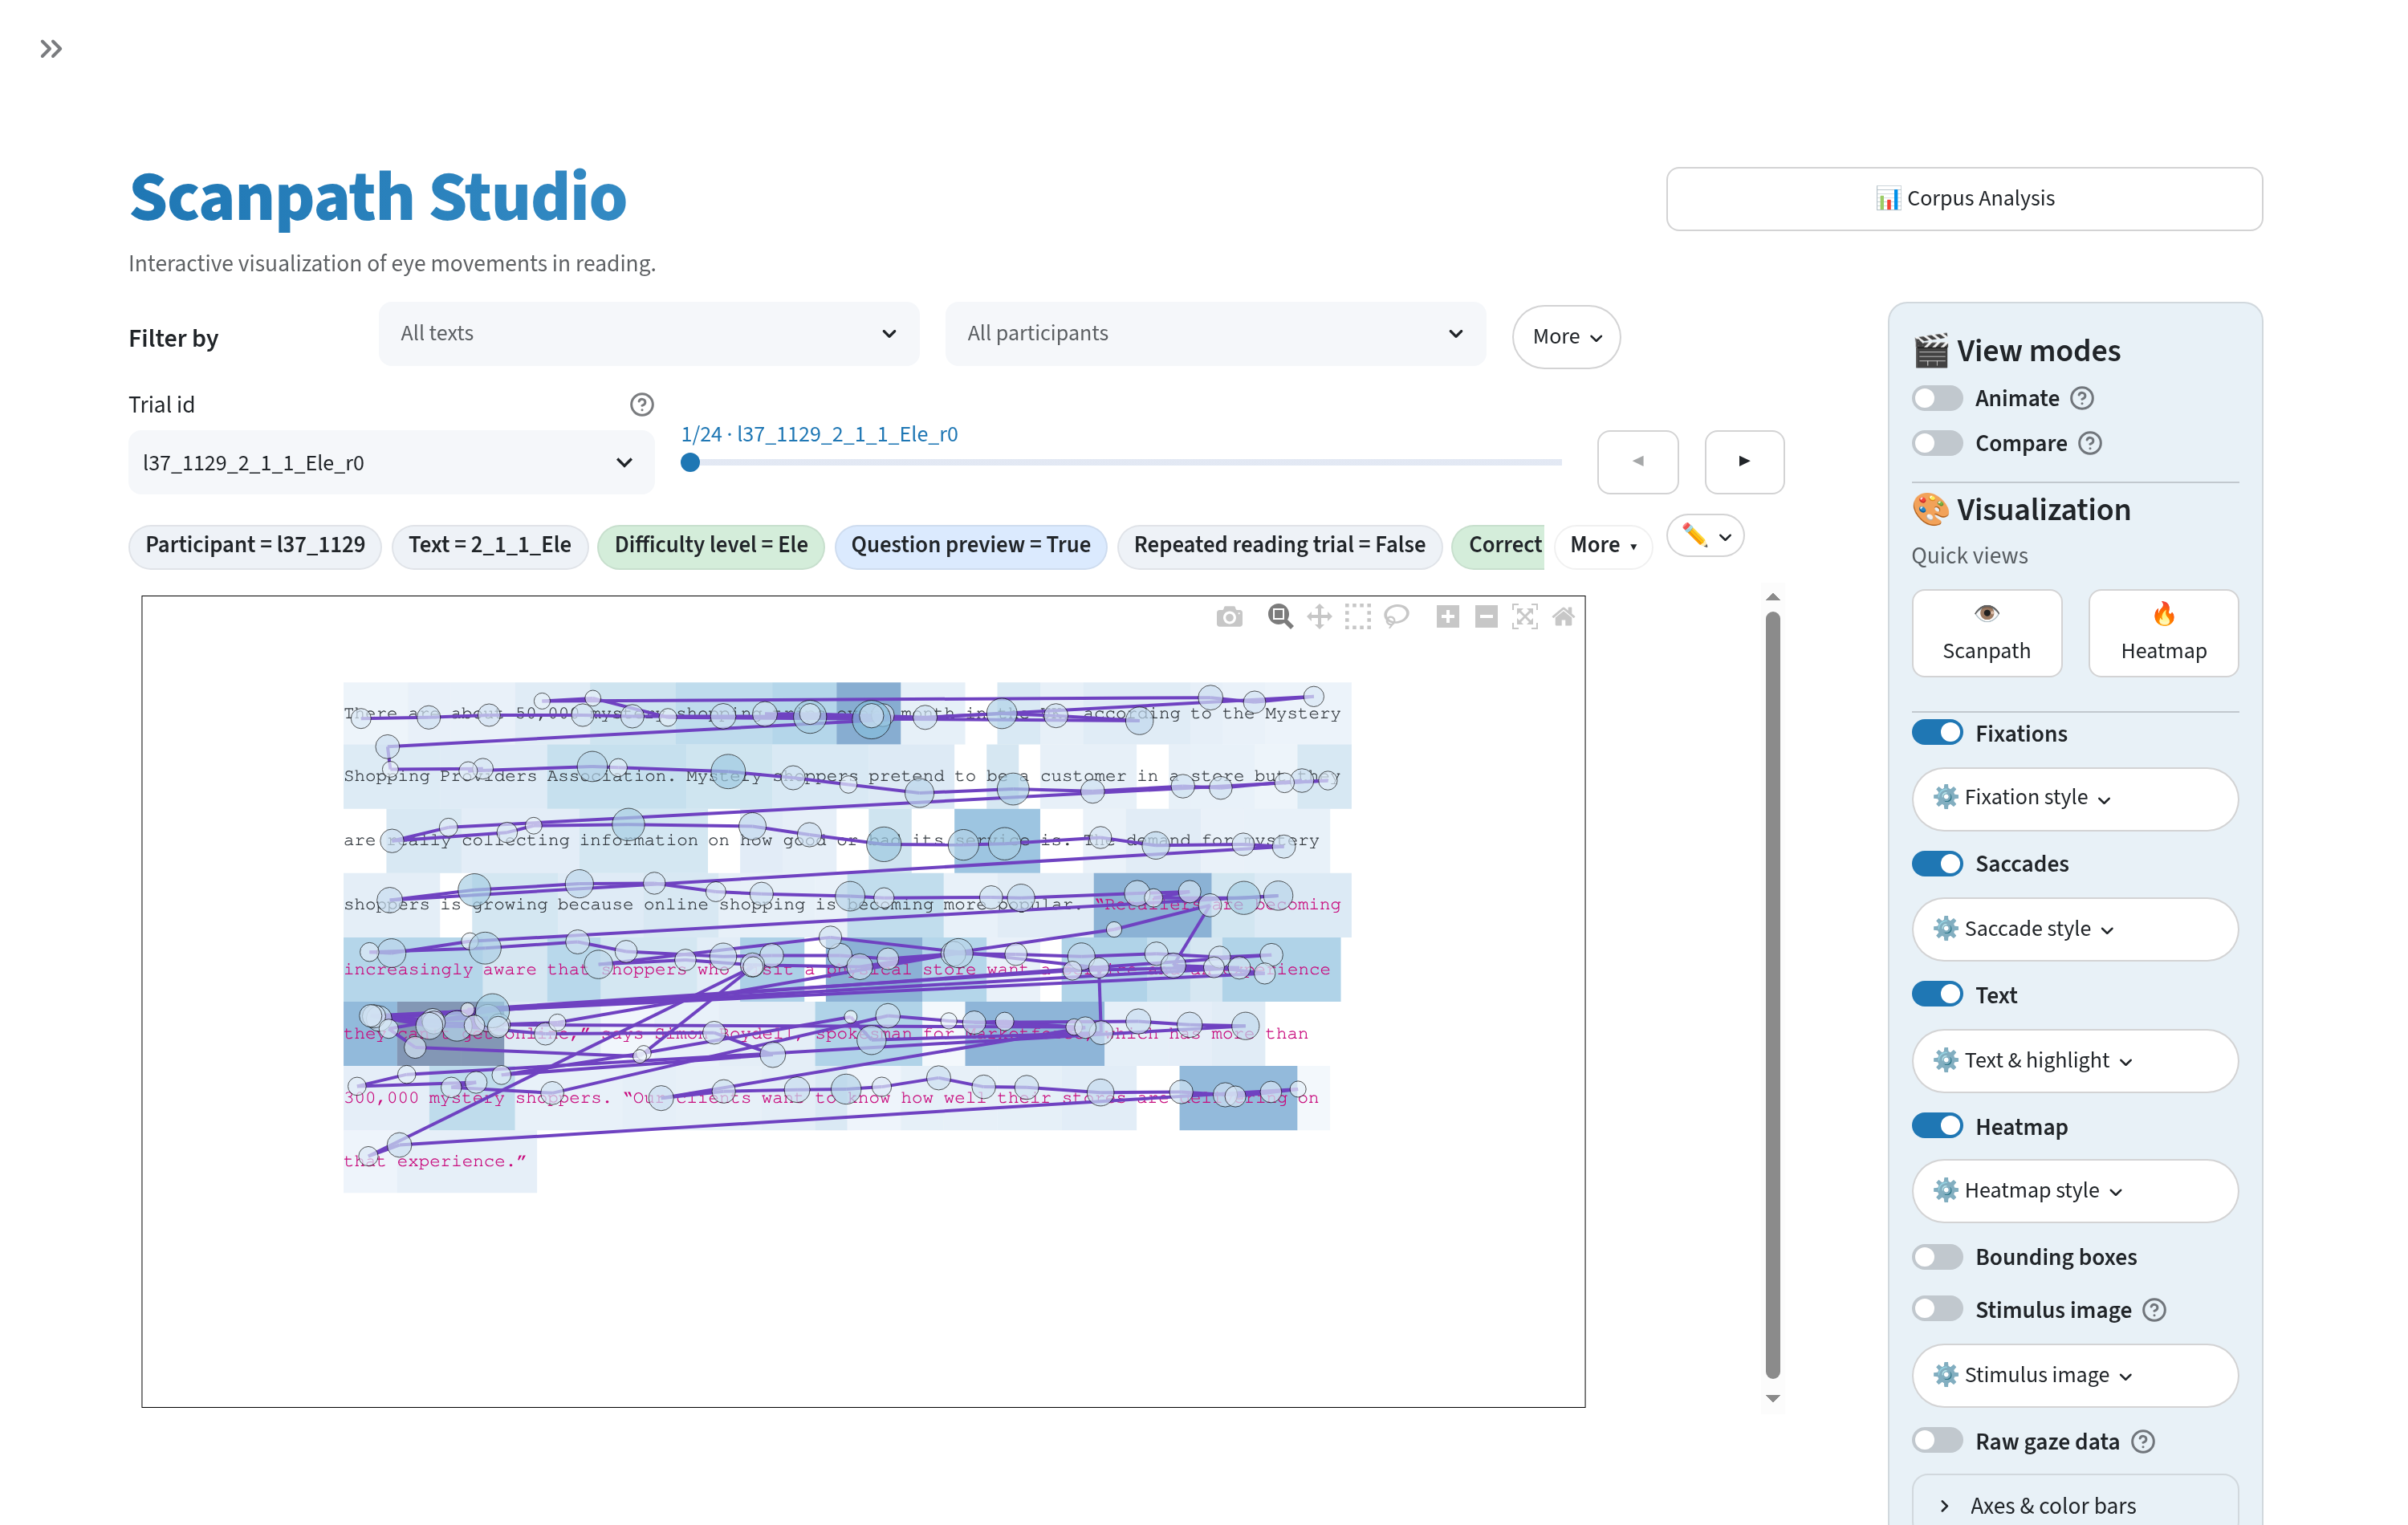2408x1525 pixels.
Task: Choose the Lasso Select tool
Action: [x=1397, y=616]
